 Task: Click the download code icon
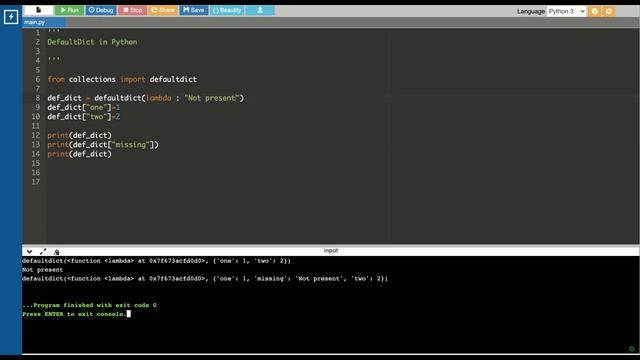260,10
